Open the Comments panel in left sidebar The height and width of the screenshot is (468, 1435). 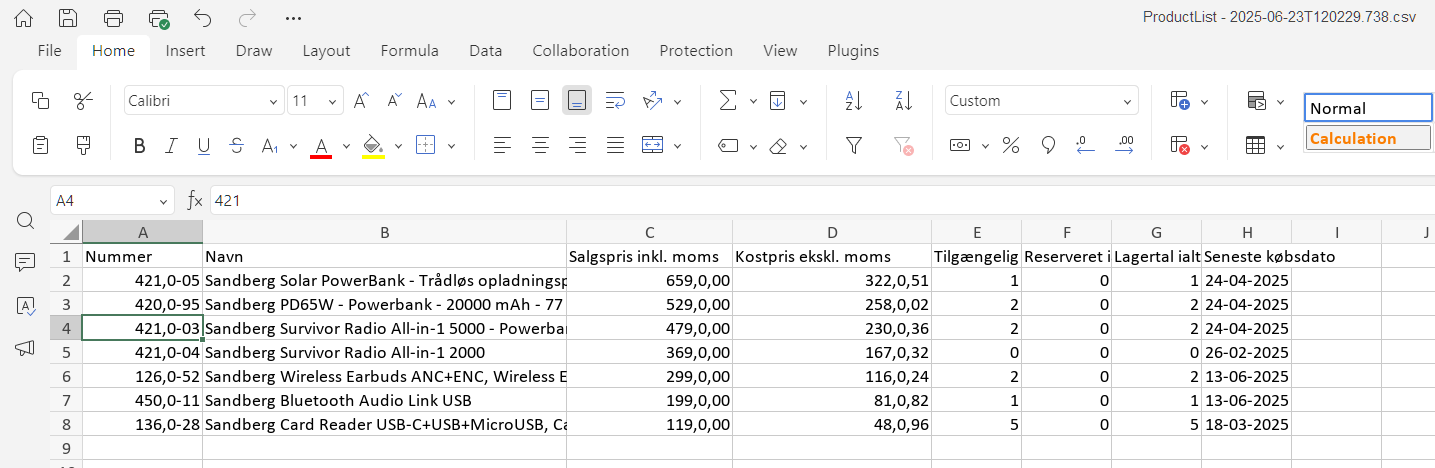(x=26, y=263)
